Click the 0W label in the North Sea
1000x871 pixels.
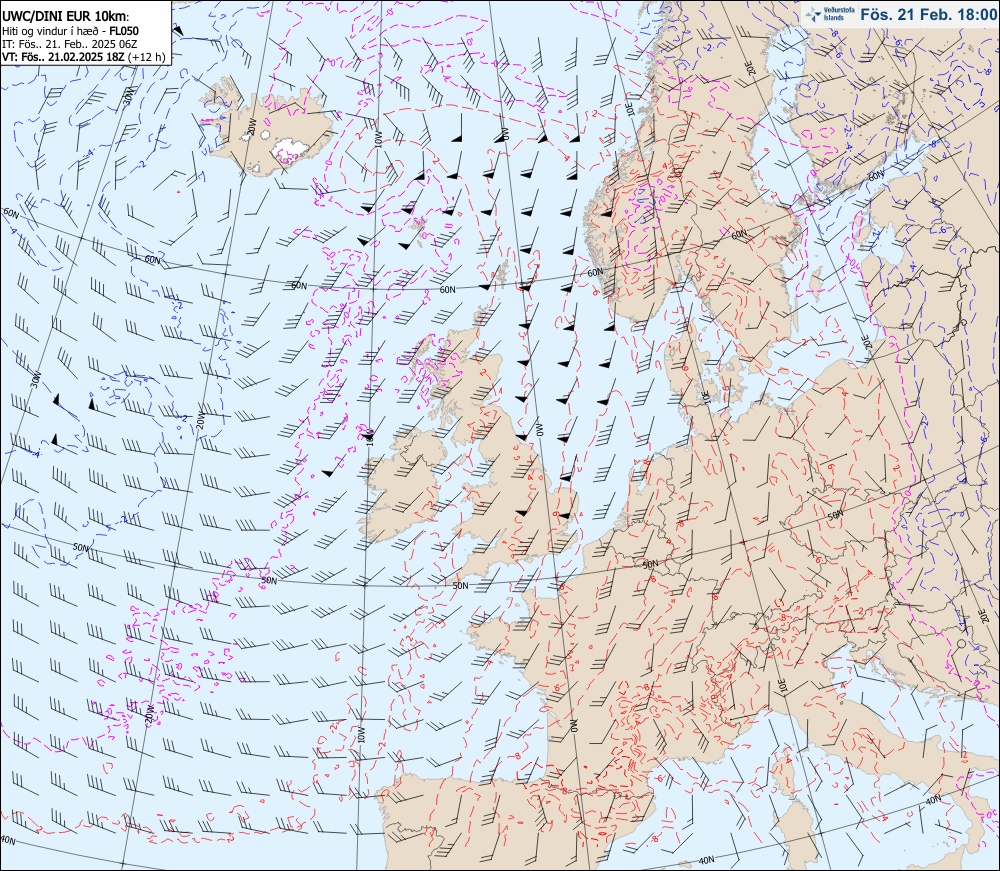tap(538, 431)
